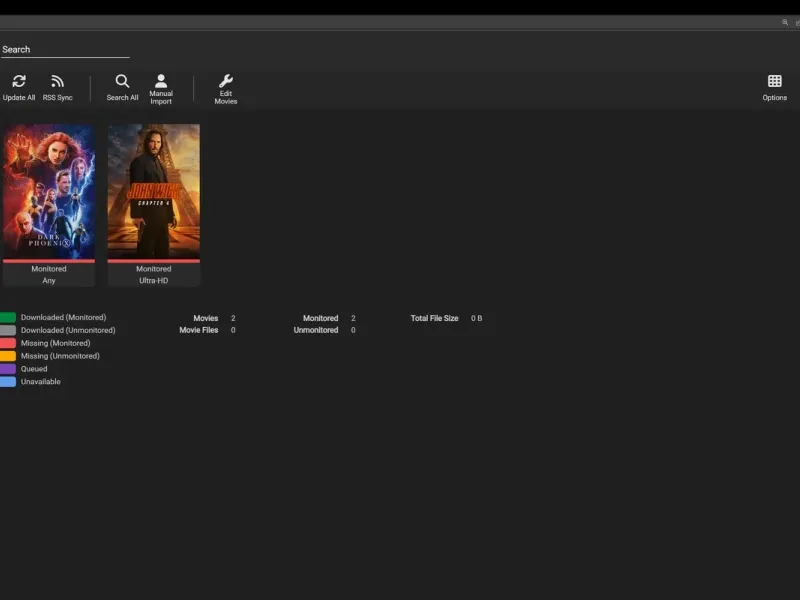Click the green Downloaded (Monitored) swatch
The image size is (800, 600).
pos(8,317)
